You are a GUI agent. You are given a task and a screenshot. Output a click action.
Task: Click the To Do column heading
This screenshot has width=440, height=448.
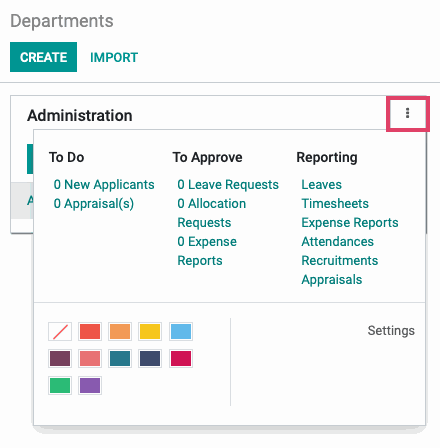[66, 157]
